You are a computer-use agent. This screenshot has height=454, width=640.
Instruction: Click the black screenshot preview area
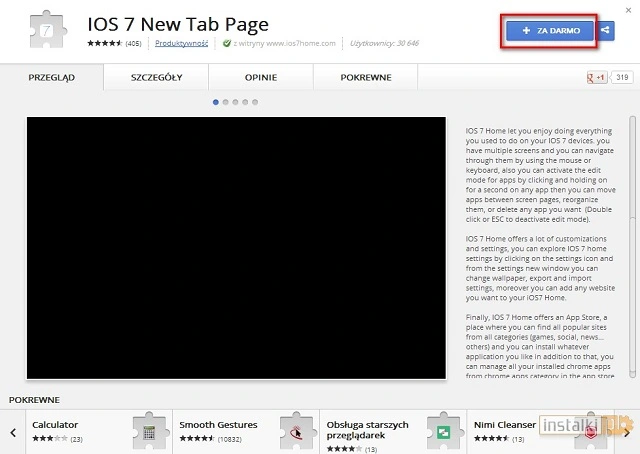coord(236,248)
